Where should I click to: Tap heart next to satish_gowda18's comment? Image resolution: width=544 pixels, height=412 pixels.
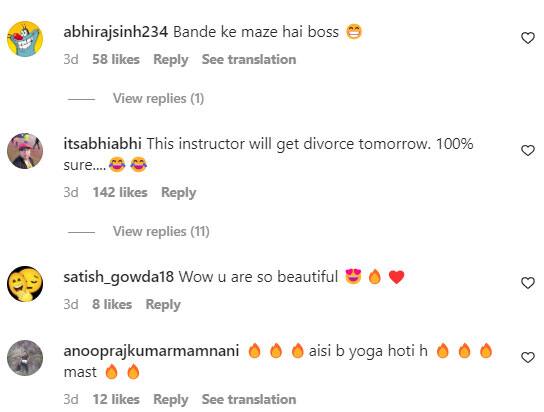coord(528,283)
